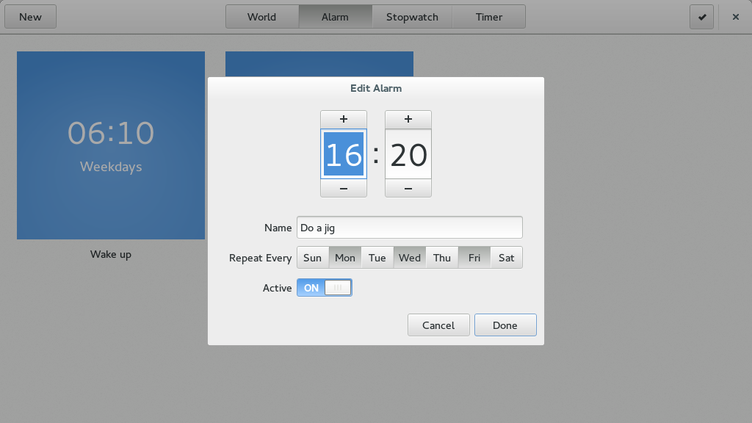Enable the Tue repeat day

tap(377, 258)
